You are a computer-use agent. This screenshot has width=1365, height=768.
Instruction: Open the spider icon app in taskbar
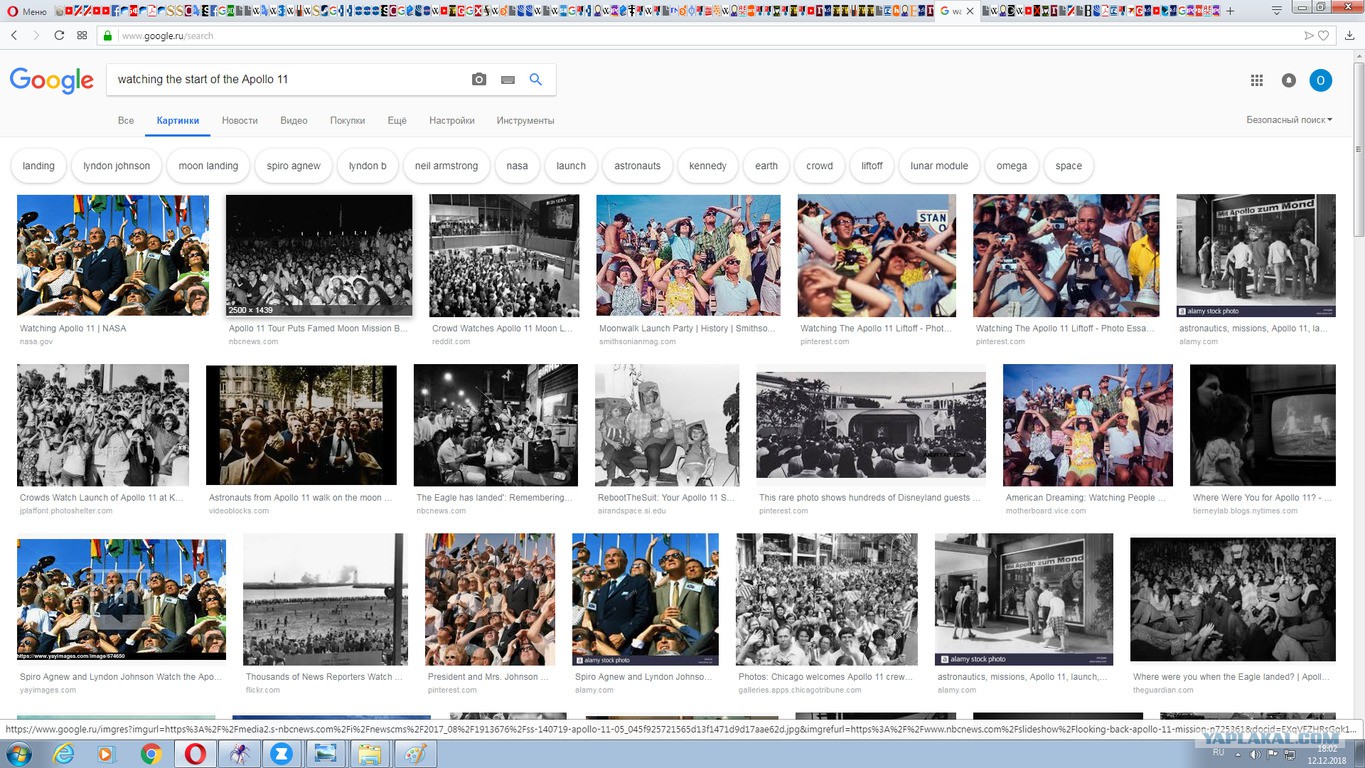click(240, 753)
